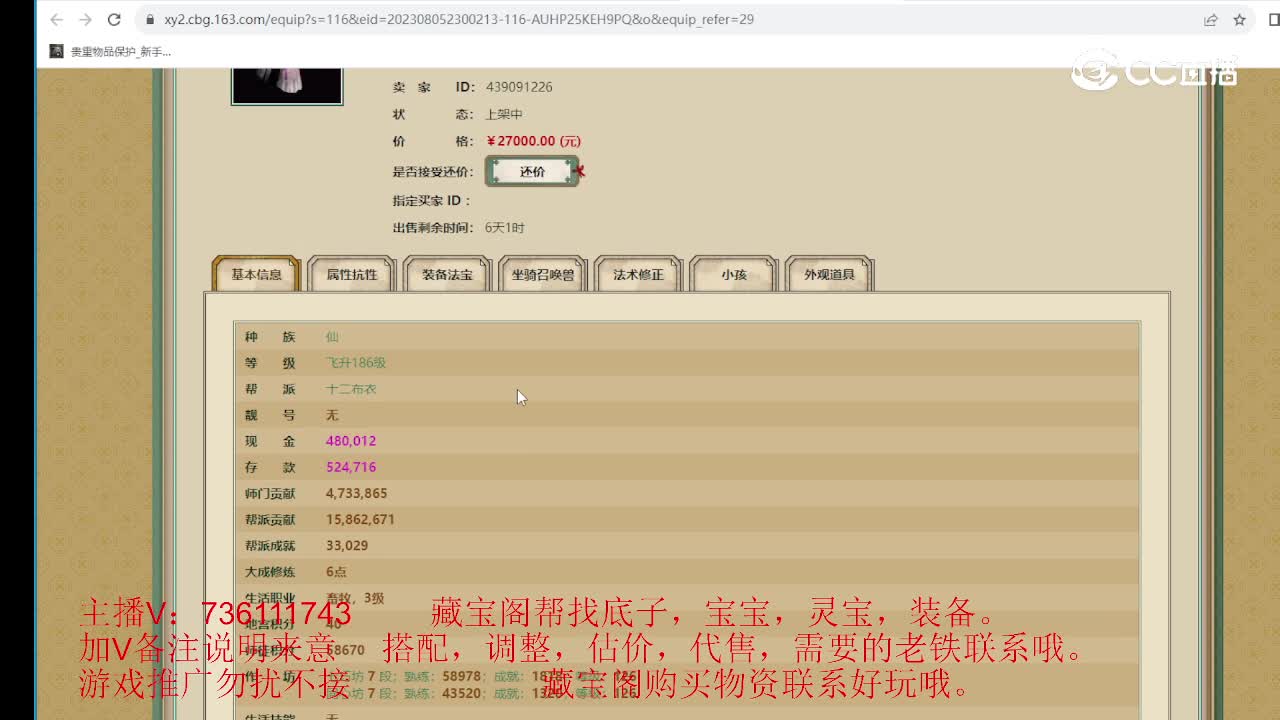This screenshot has width=1280, height=720.
Task: Select the active 基本信息 tab
Action: [255, 272]
